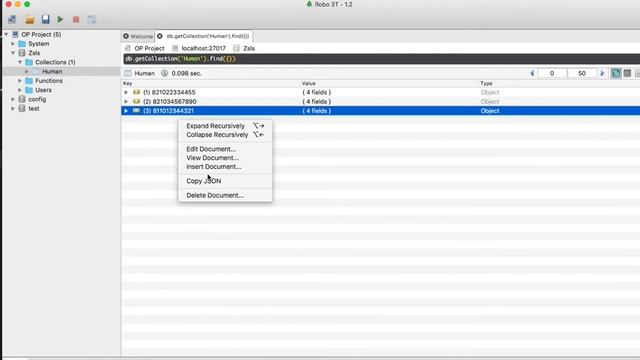The height and width of the screenshot is (360, 640).
Task: Click '( 4 fields )' value of row 821022334455
Action: 316,92
